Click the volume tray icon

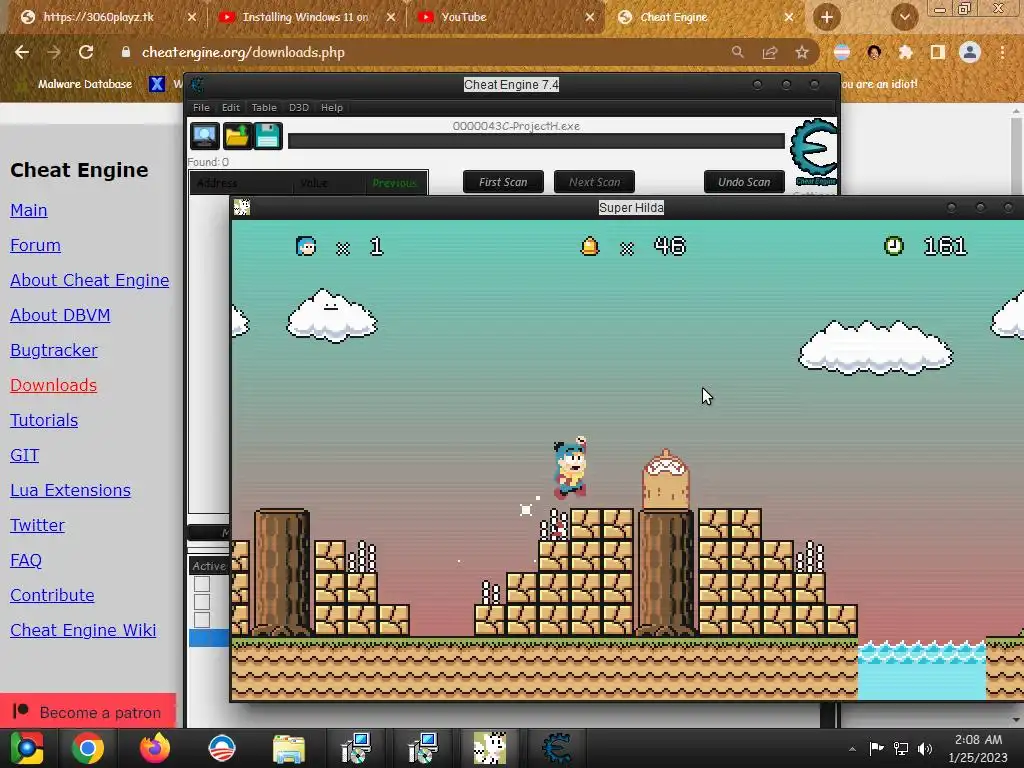[925, 749]
